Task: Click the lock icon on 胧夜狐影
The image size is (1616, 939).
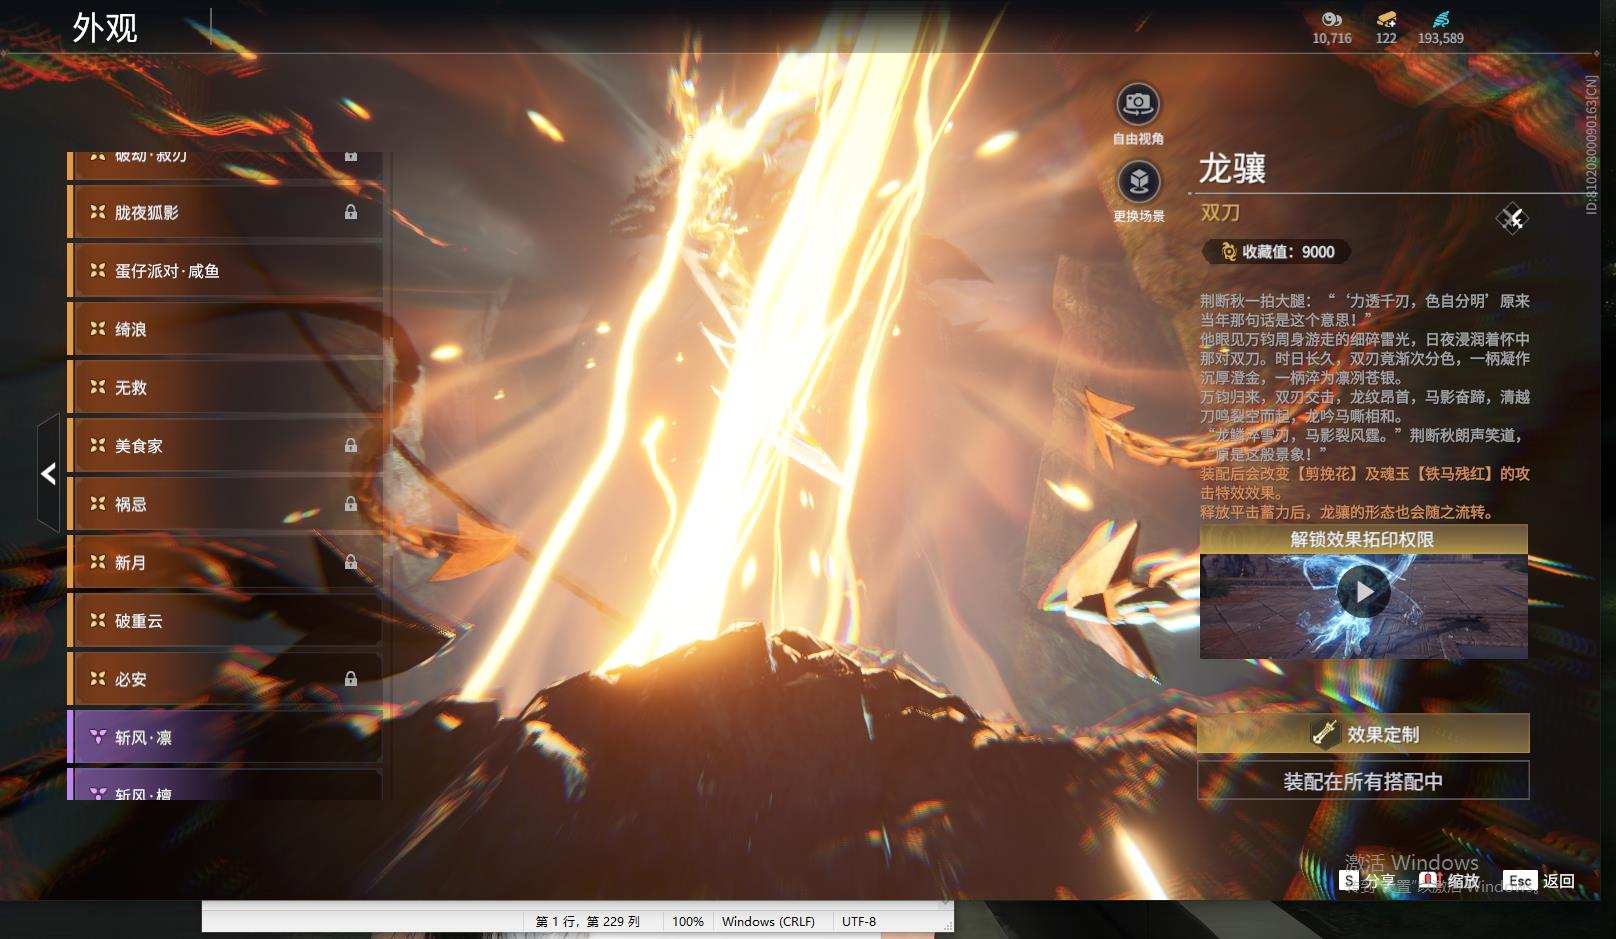Action: click(x=351, y=212)
